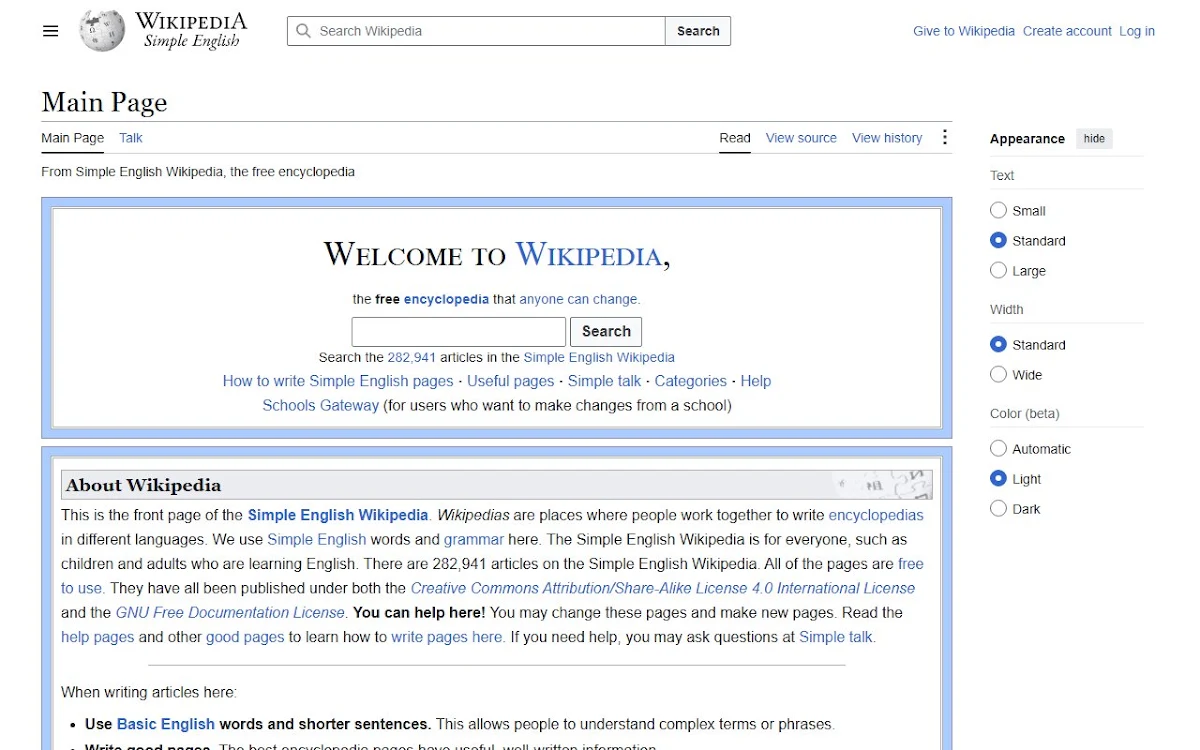
Task: Click 'From Simple English Wikipedia' tagline text
Action: click(198, 171)
